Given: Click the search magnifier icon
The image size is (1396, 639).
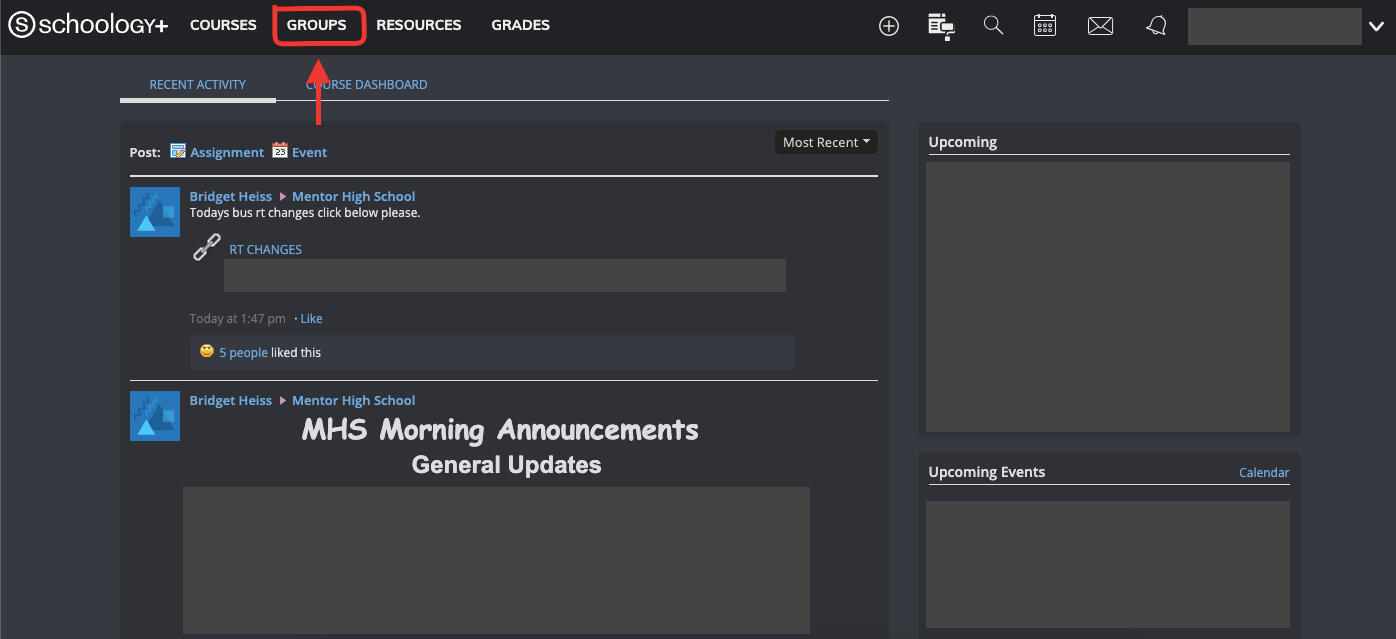Looking at the screenshot, I should coord(993,26).
